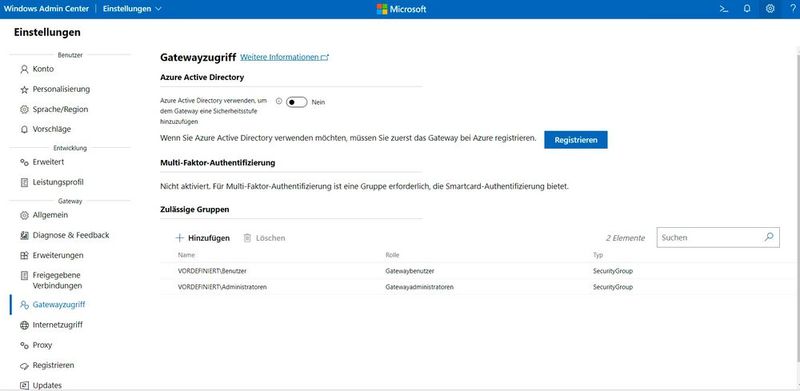Viewport: 800px width, 391px height.
Task: Click the search magnifier icon
Action: pyautogui.click(x=769, y=237)
